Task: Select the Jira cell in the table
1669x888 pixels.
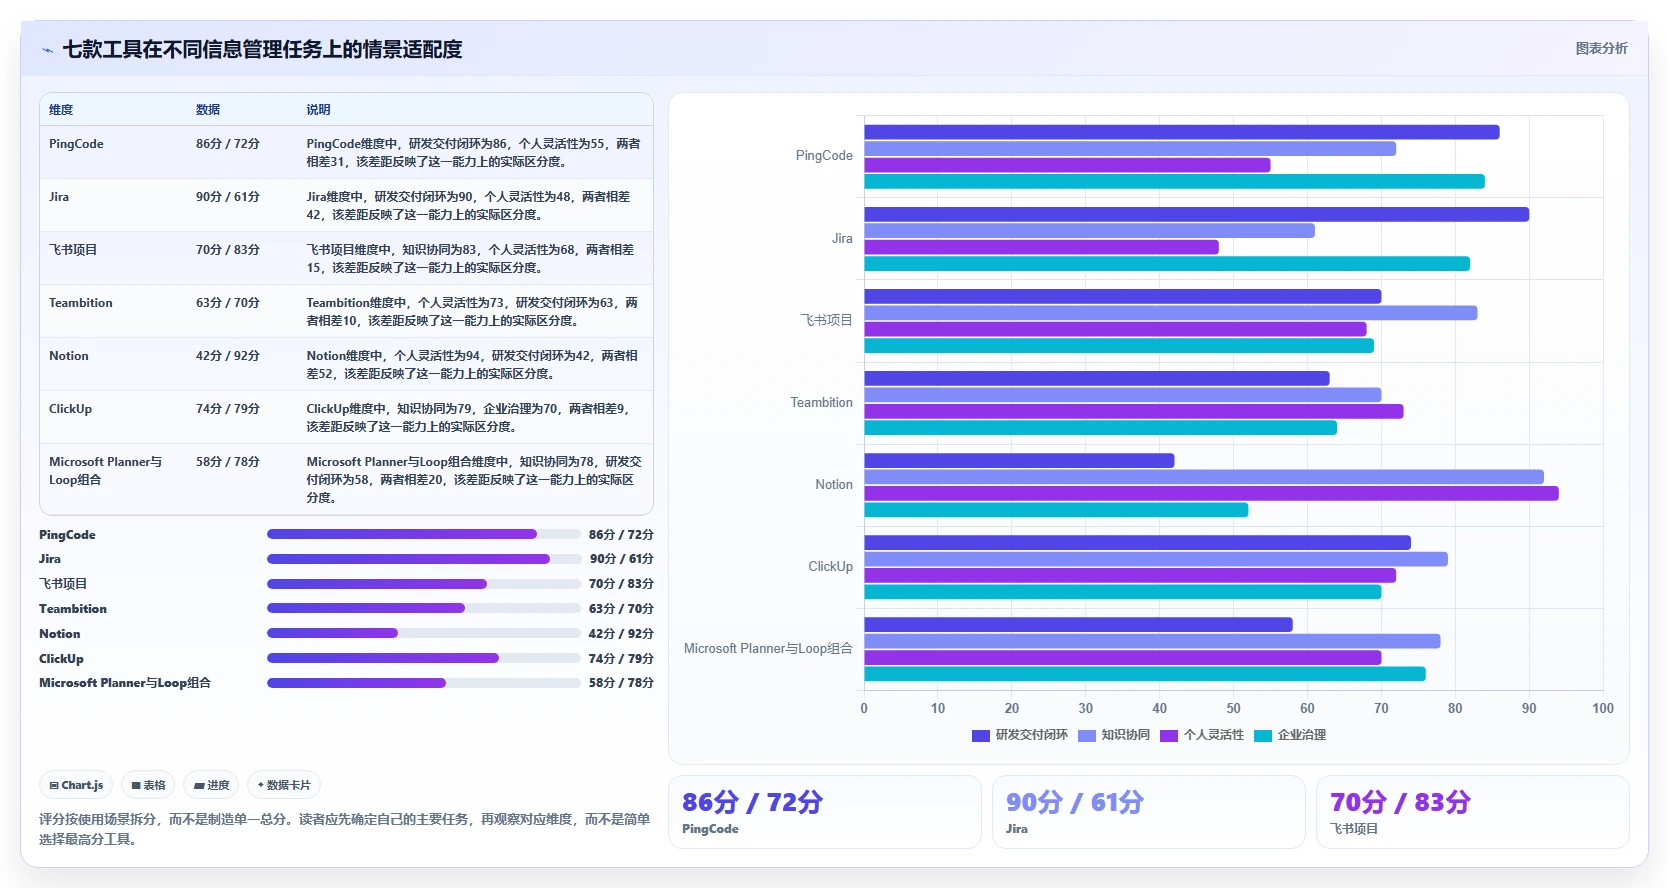Action: pyautogui.click(x=59, y=197)
